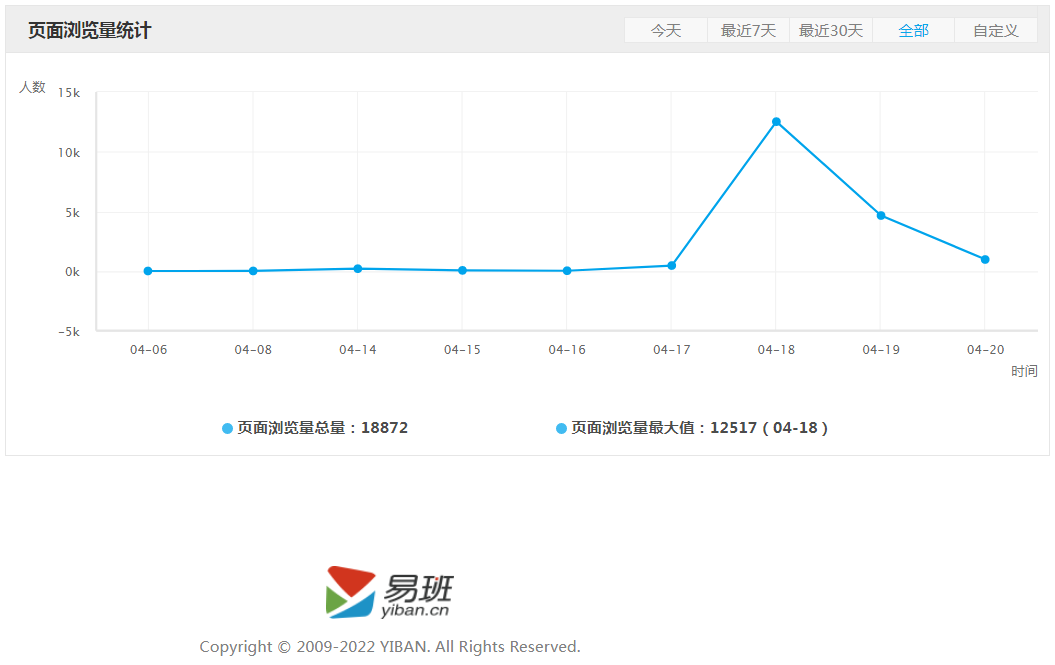Viewport: 1055px width, 665px height.
Task: Select the 04-14 data point
Action: pyautogui.click(x=358, y=269)
